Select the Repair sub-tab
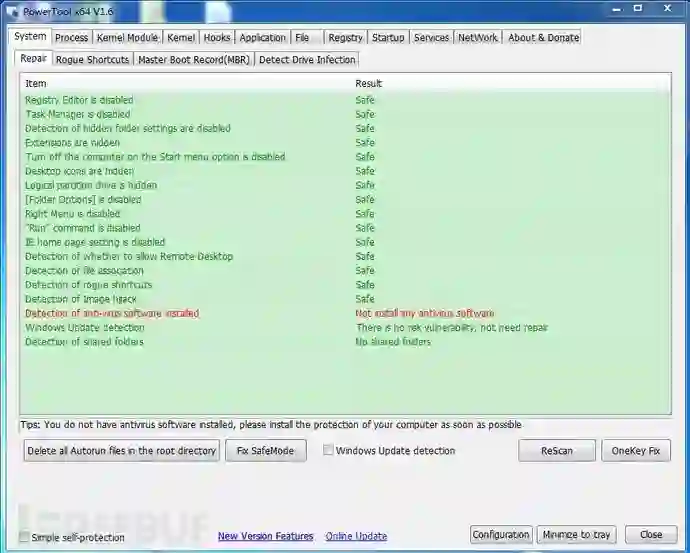Image resolution: width=690 pixels, height=553 pixels. click(33, 59)
